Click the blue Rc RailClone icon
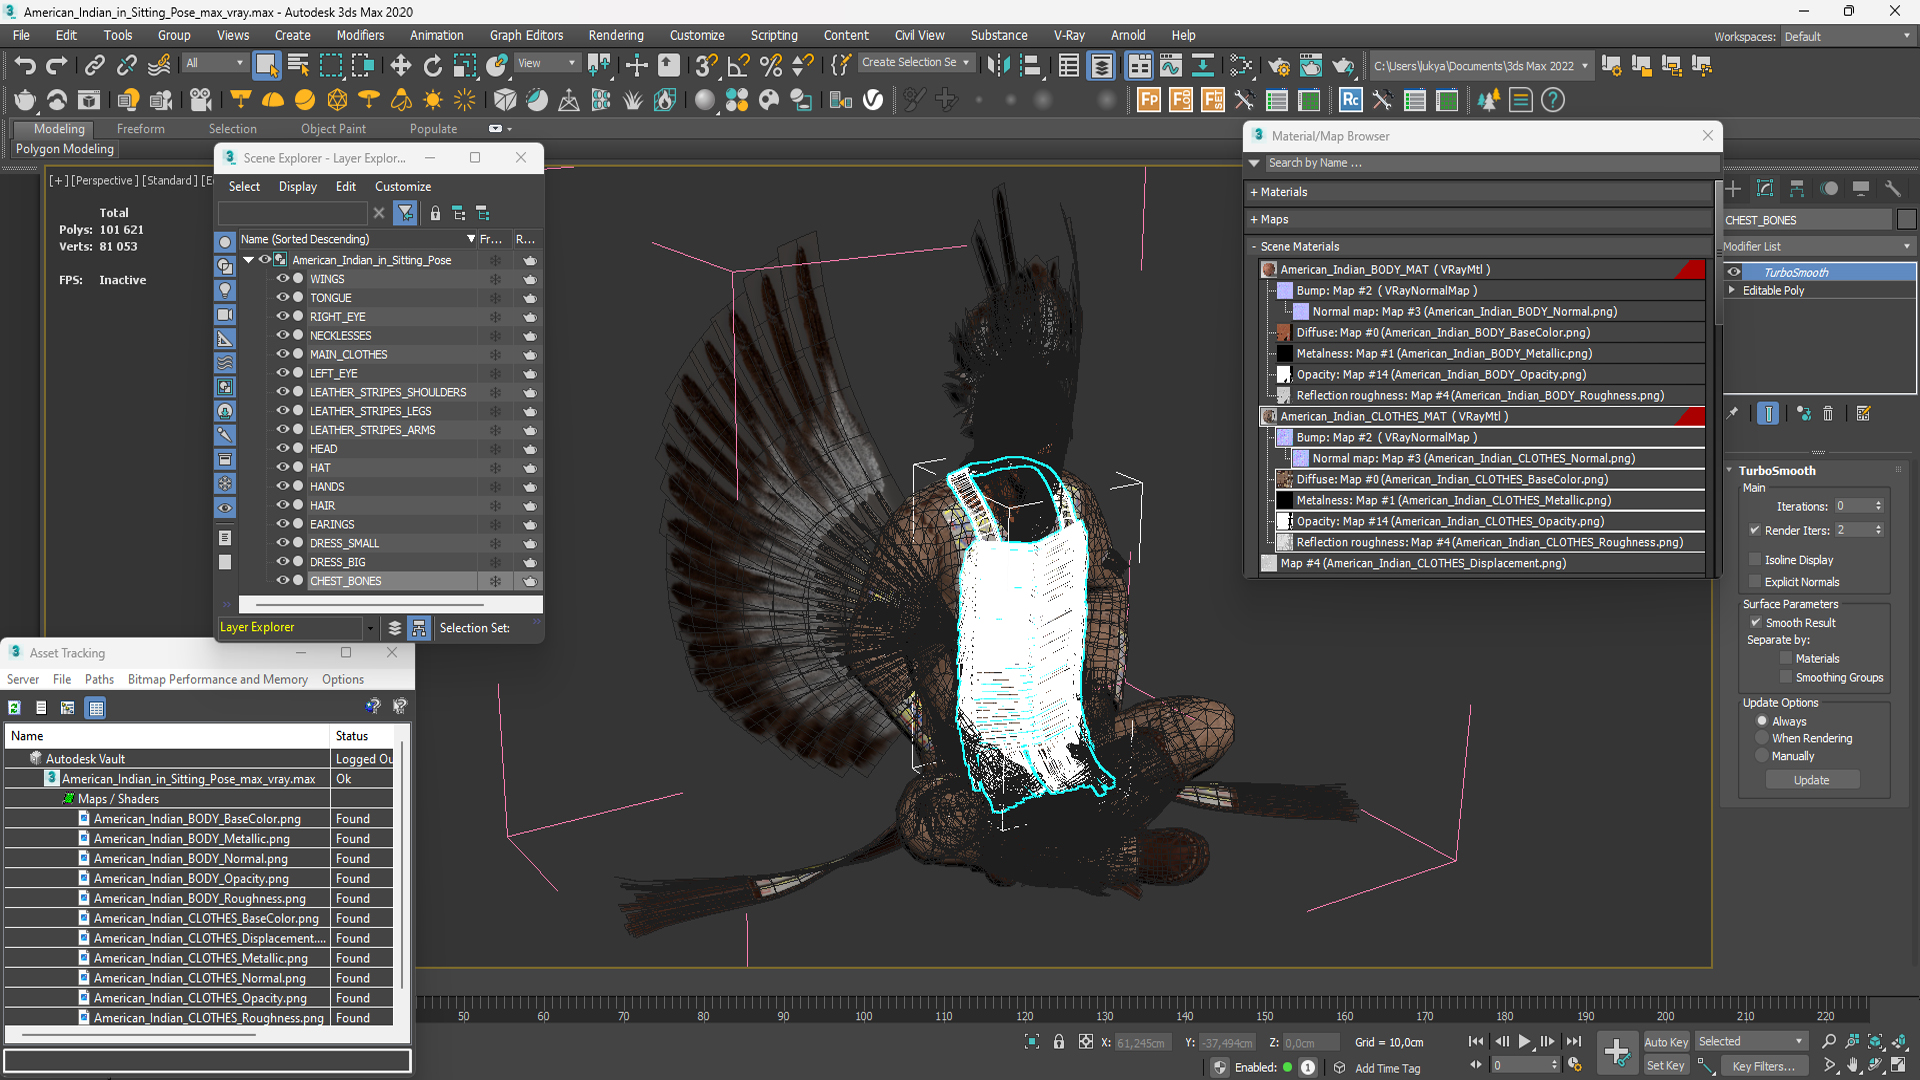Screen dimensions: 1920x1080 pyautogui.click(x=1351, y=100)
